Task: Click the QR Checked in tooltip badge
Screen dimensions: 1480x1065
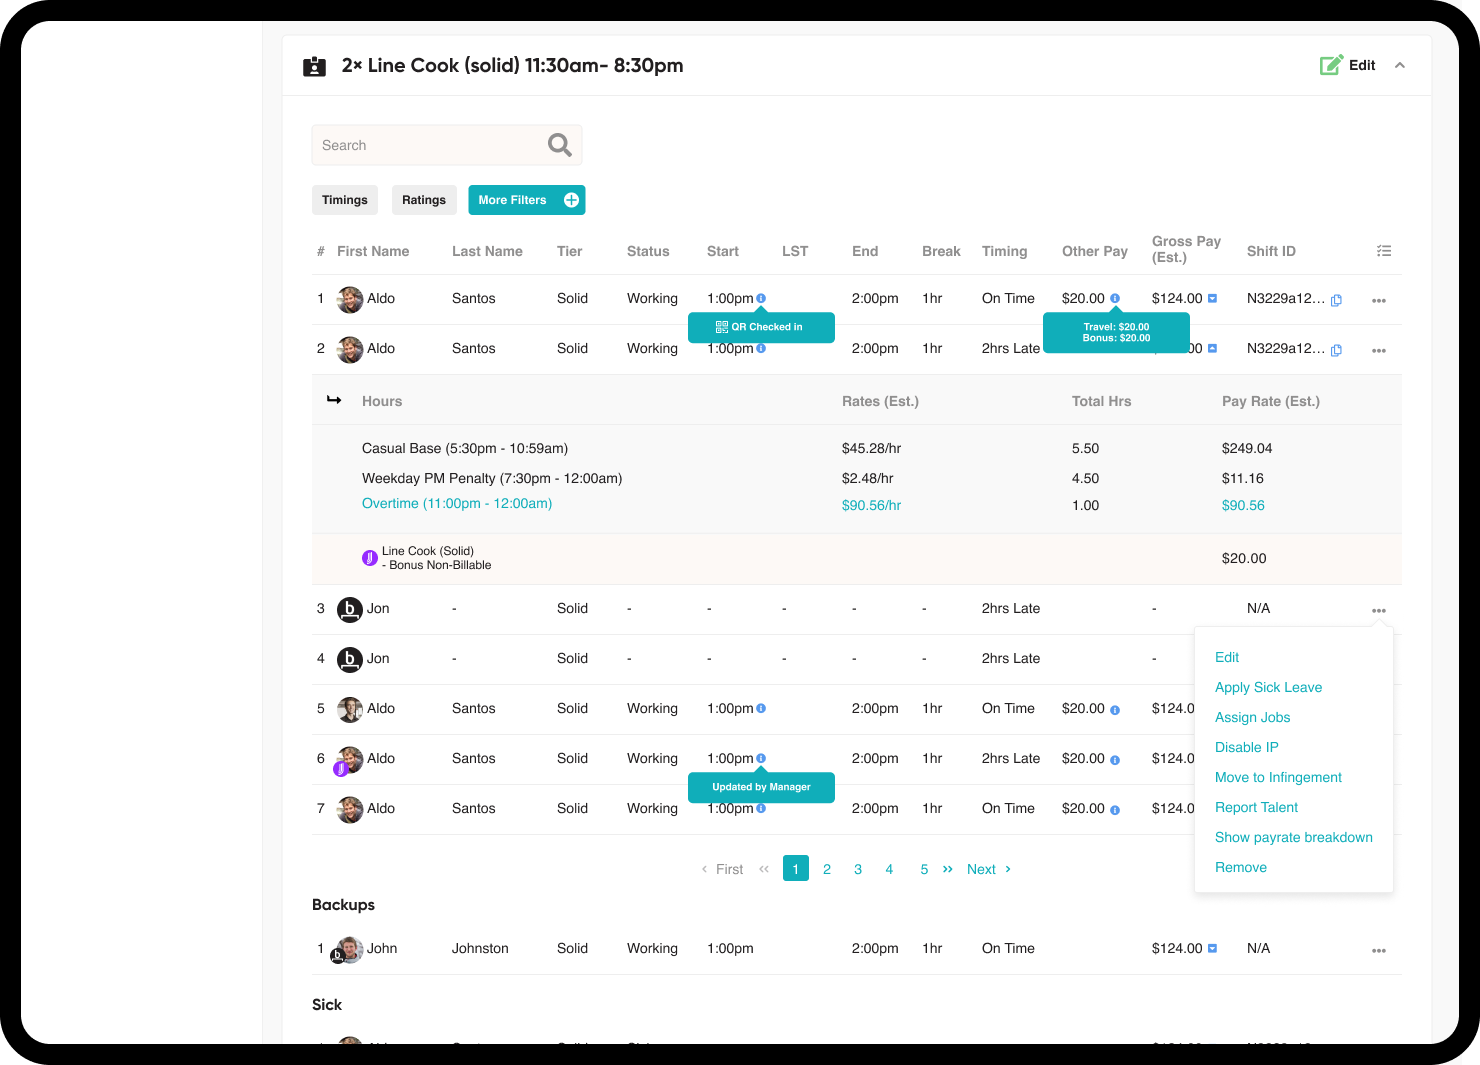Action: [761, 327]
